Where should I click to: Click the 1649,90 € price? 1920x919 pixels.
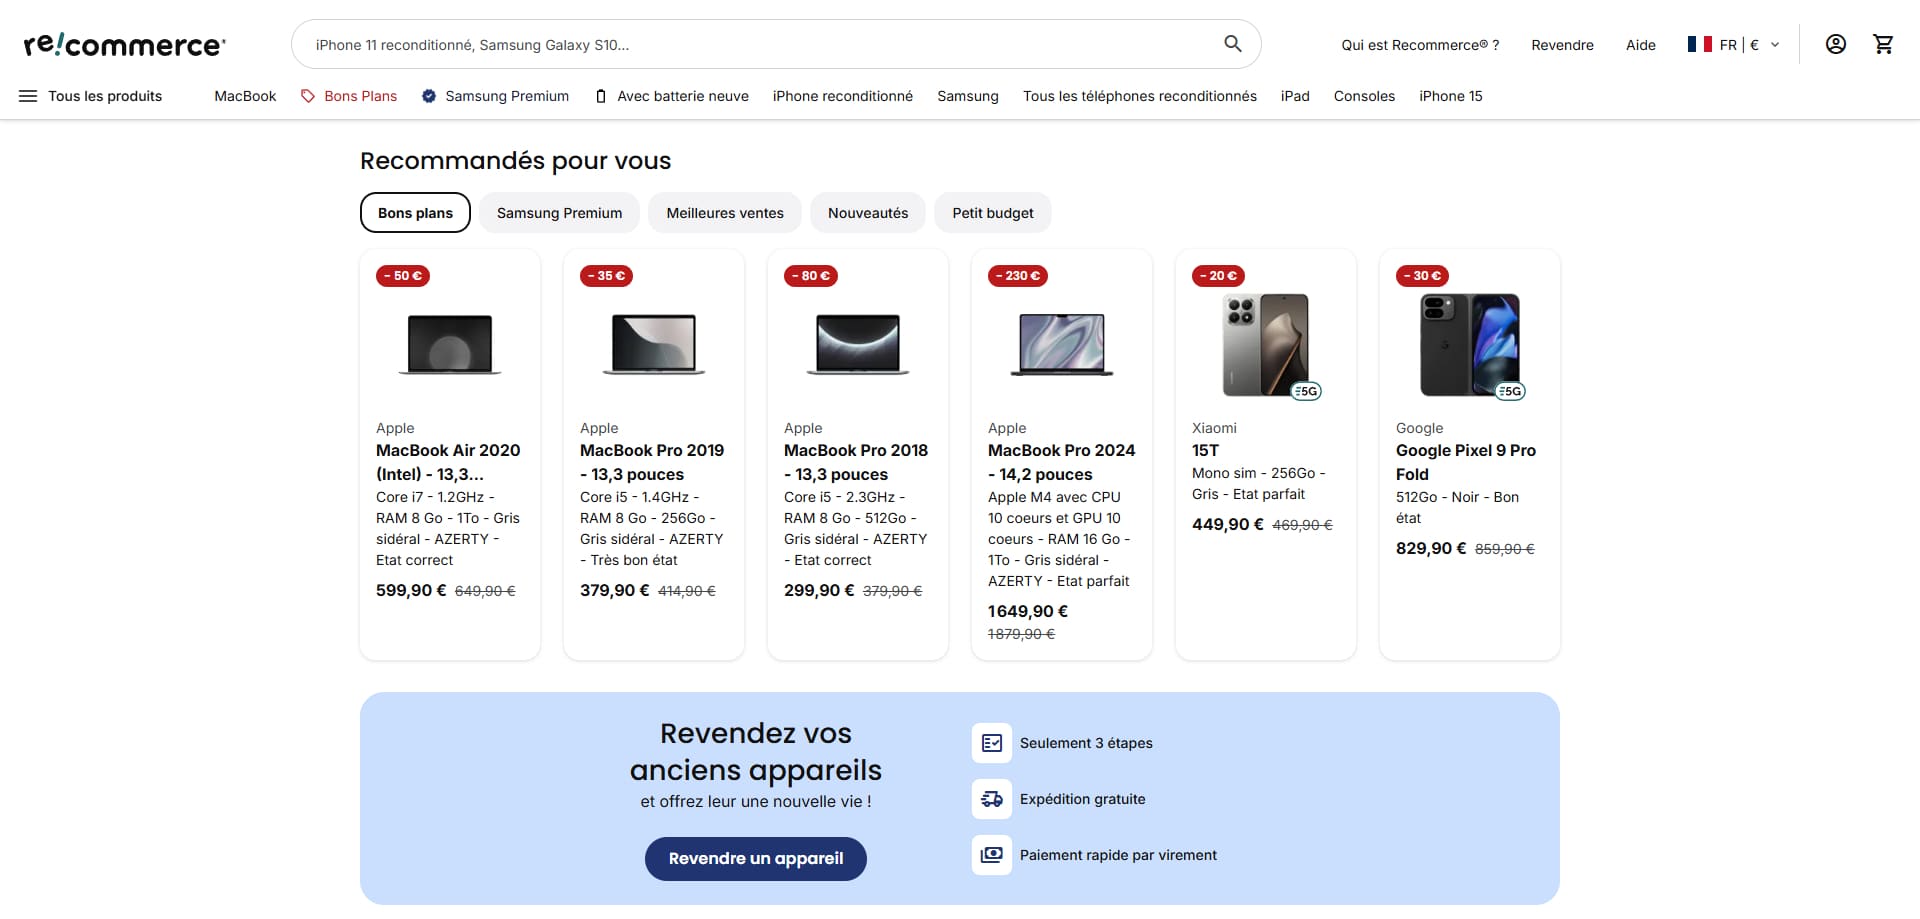[x=1028, y=611]
